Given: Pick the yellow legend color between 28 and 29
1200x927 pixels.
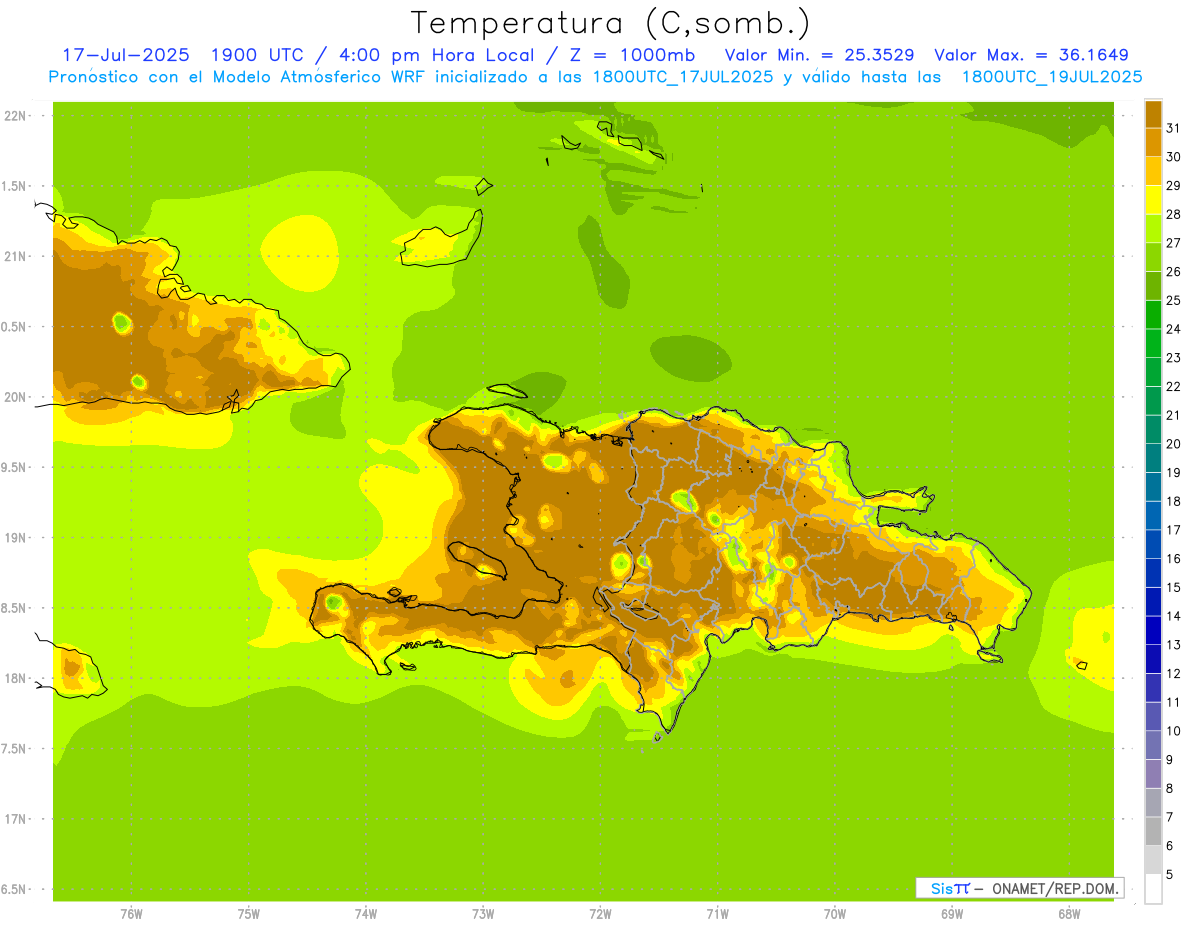Looking at the screenshot, I should tap(1153, 199).
